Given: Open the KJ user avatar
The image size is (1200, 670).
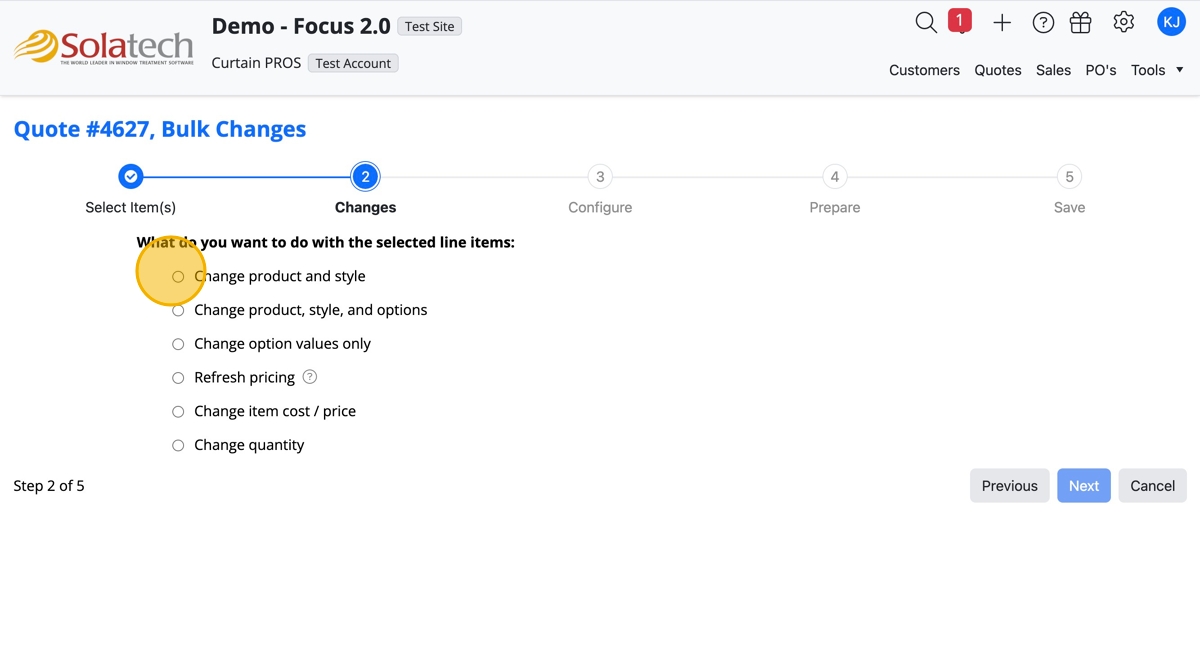Looking at the screenshot, I should point(1171,22).
